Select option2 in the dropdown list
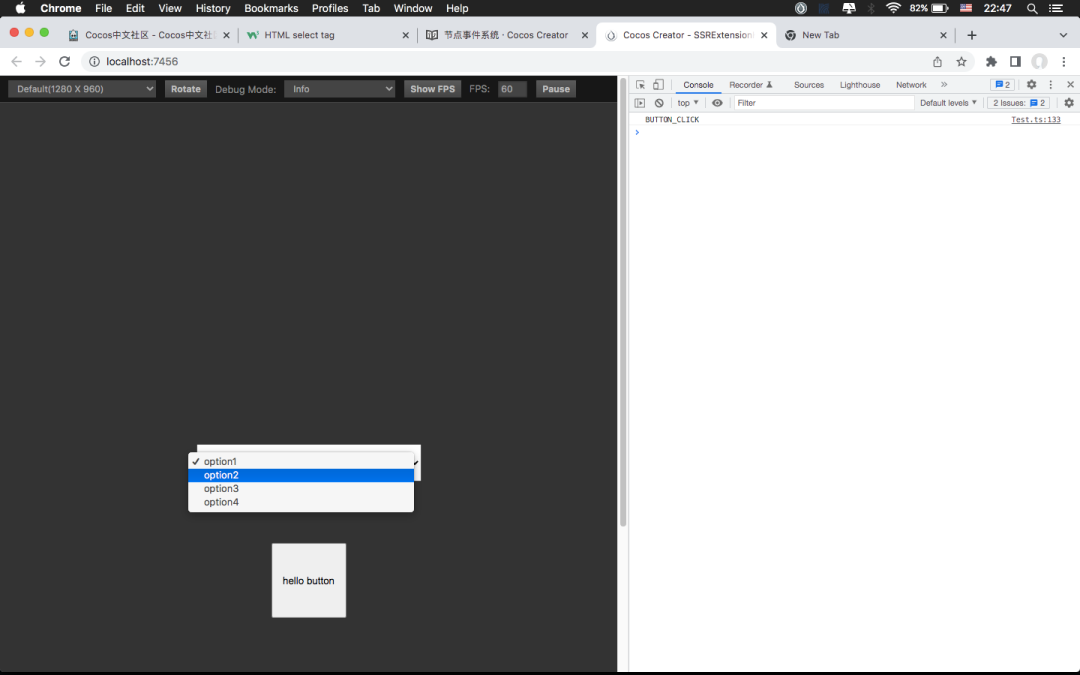 click(x=301, y=475)
